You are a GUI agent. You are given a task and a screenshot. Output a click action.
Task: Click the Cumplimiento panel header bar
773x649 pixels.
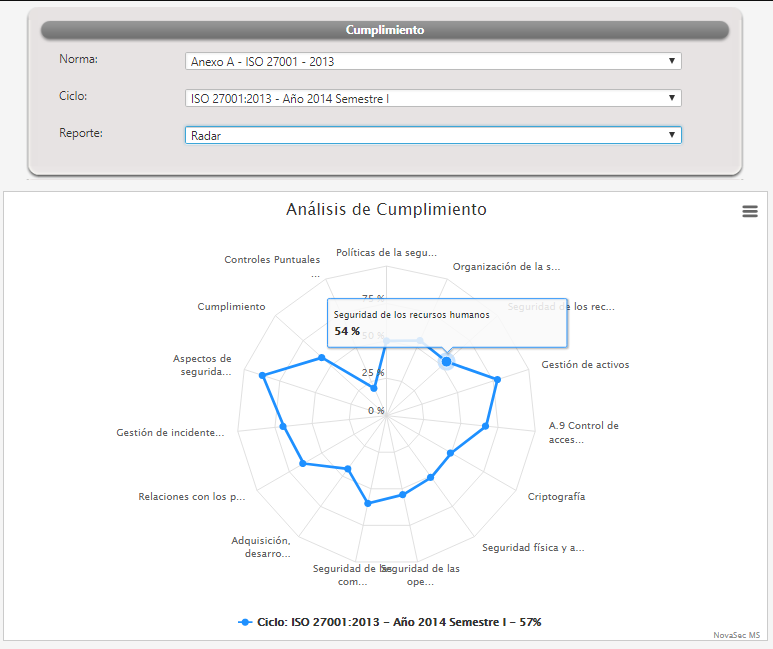[385, 30]
